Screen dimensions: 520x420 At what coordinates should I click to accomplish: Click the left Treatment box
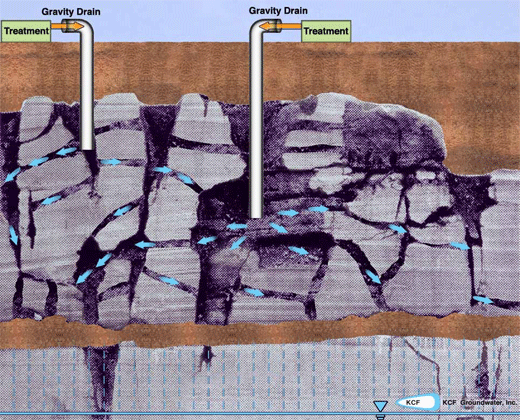26,31
